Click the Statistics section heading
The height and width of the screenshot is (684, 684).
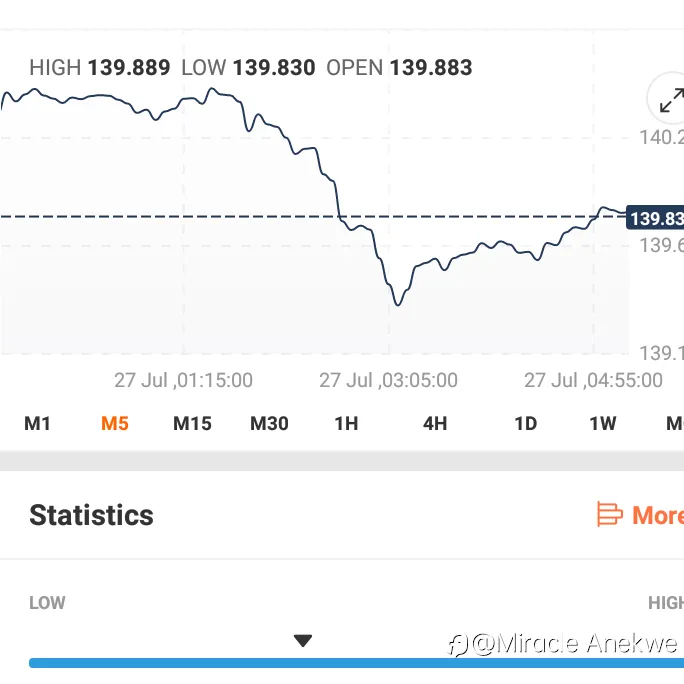[x=91, y=515]
